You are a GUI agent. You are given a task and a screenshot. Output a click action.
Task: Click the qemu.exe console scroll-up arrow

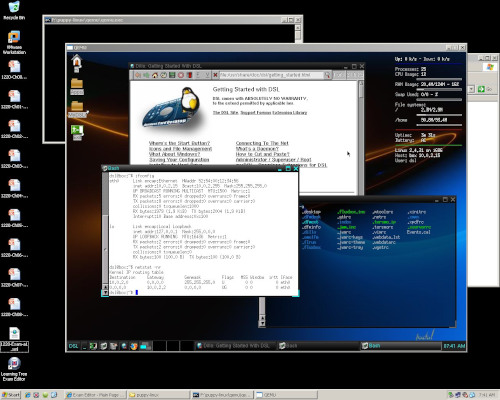(298, 28)
